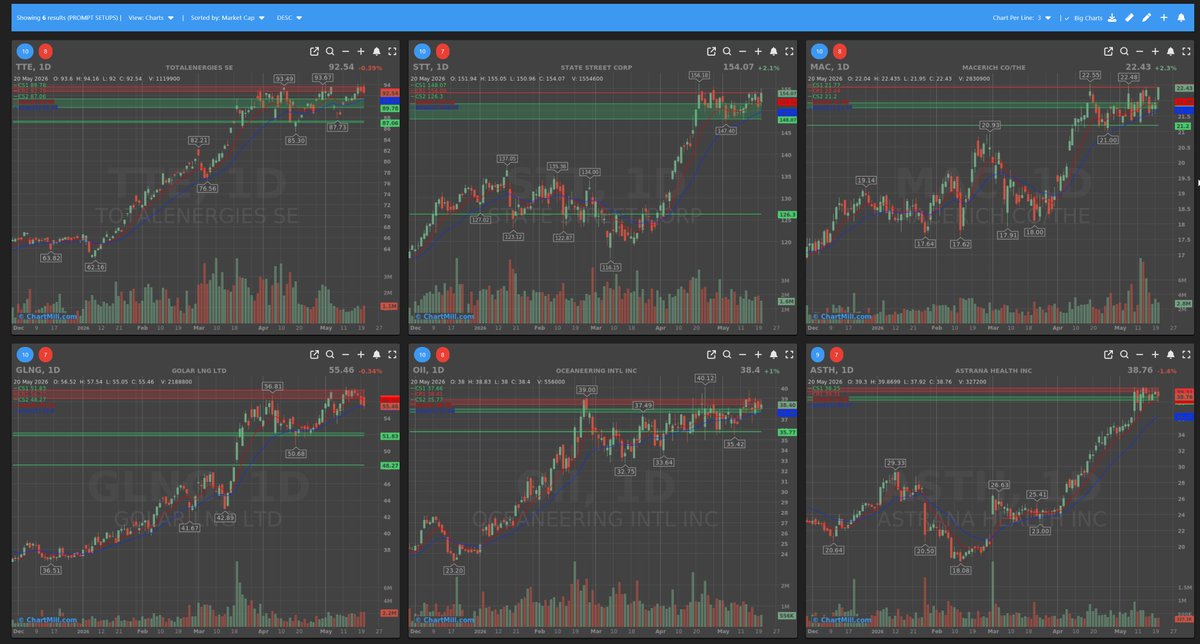Set an alert bell on STT chart
Image resolution: width=1200 pixels, height=644 pixels.
click(x=773, y=51)
